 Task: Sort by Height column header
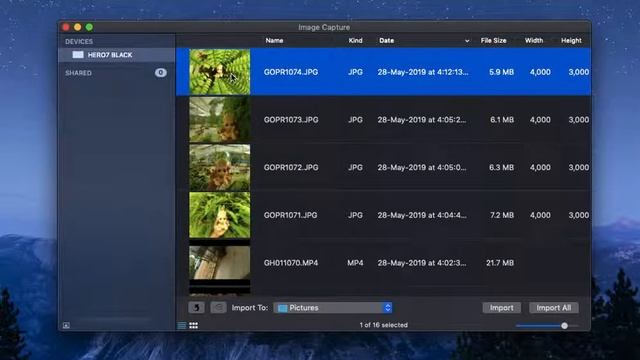pos(571,40)
